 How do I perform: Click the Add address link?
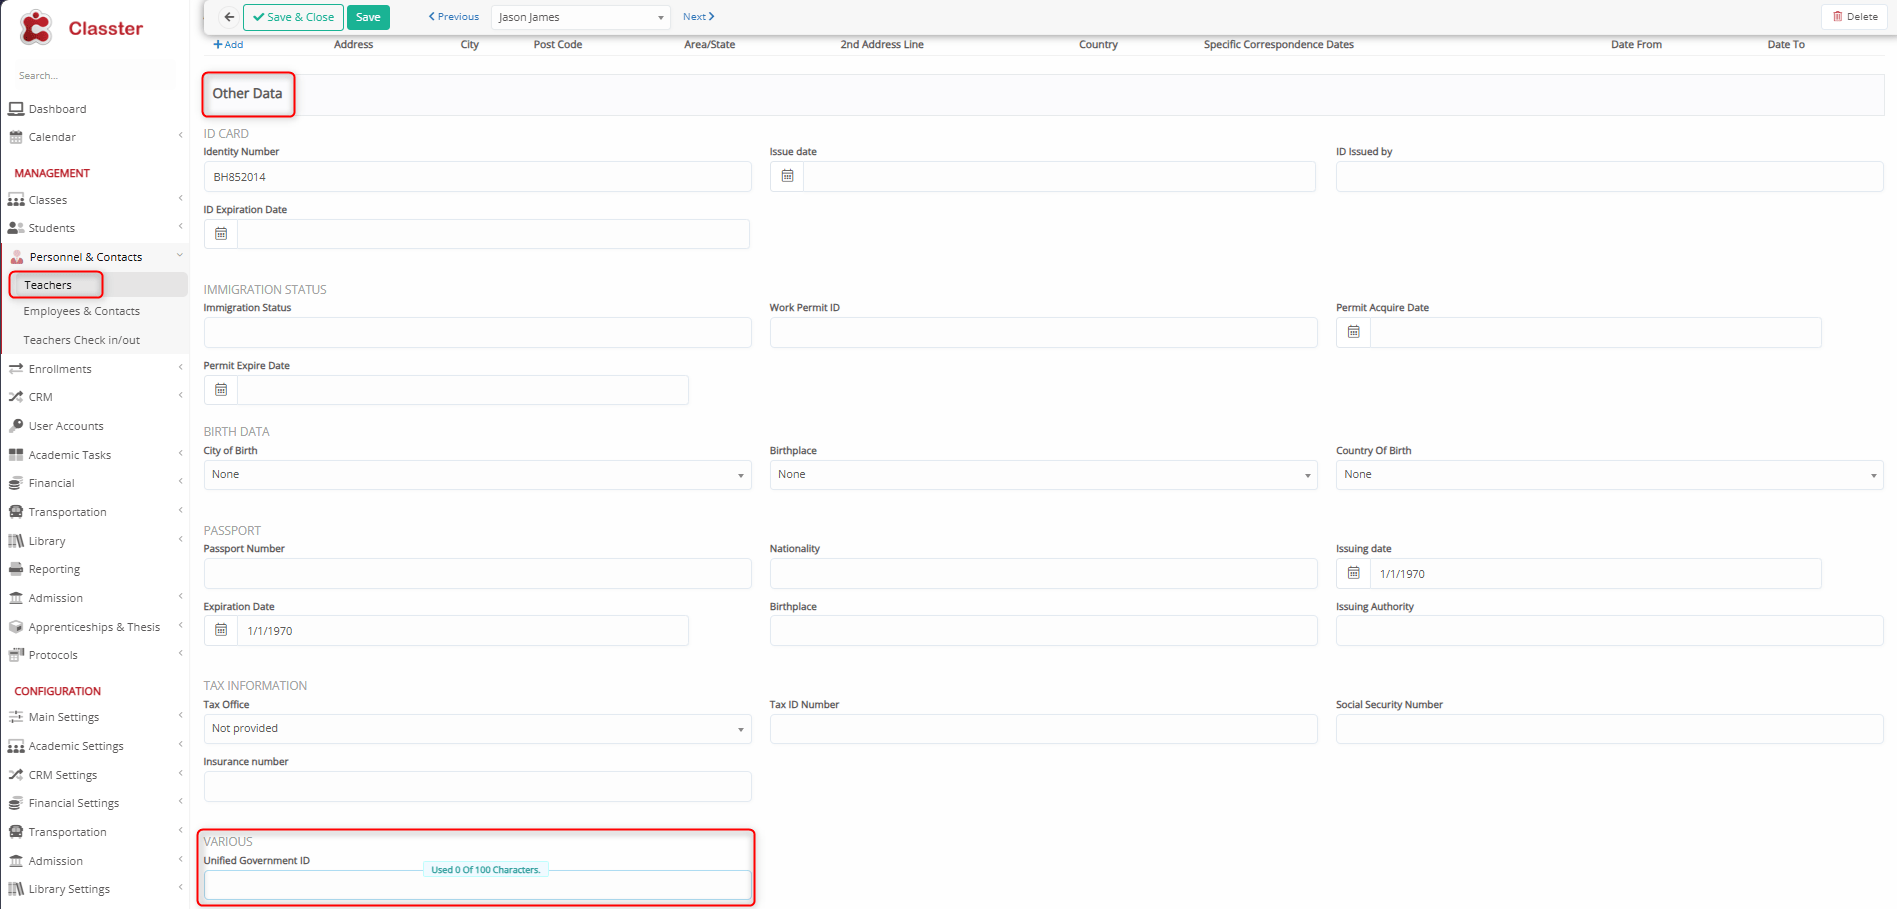tap(228, 44)
